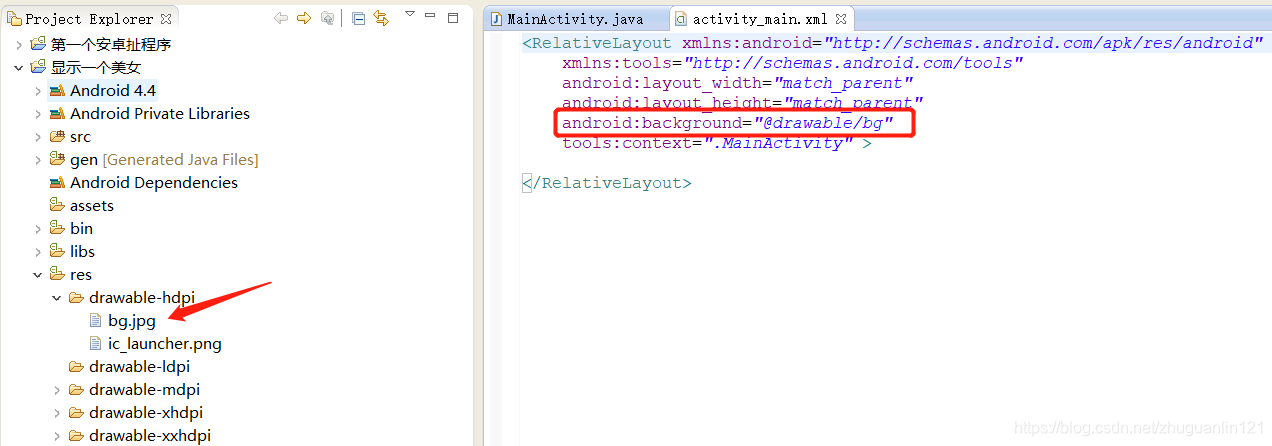The height and width of the screenshot is (446, 1272).
Task: Click the src source folder icon
Action: (57, 136)
